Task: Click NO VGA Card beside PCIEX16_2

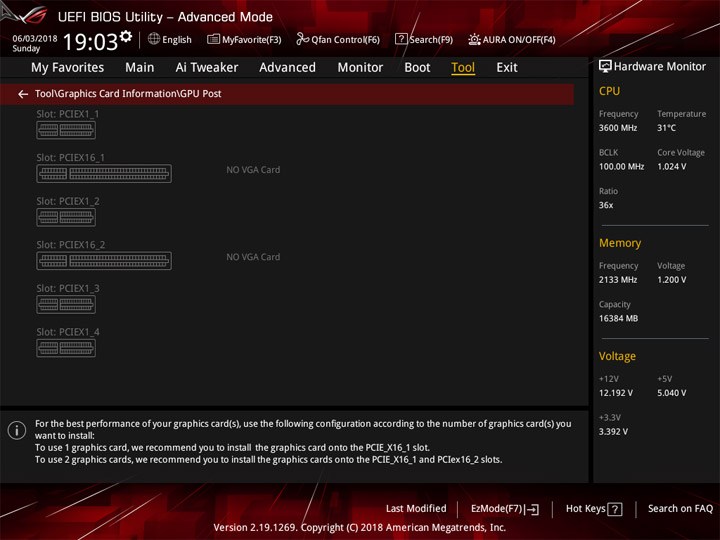Action: pyautogui.click(x=253, y=257)
